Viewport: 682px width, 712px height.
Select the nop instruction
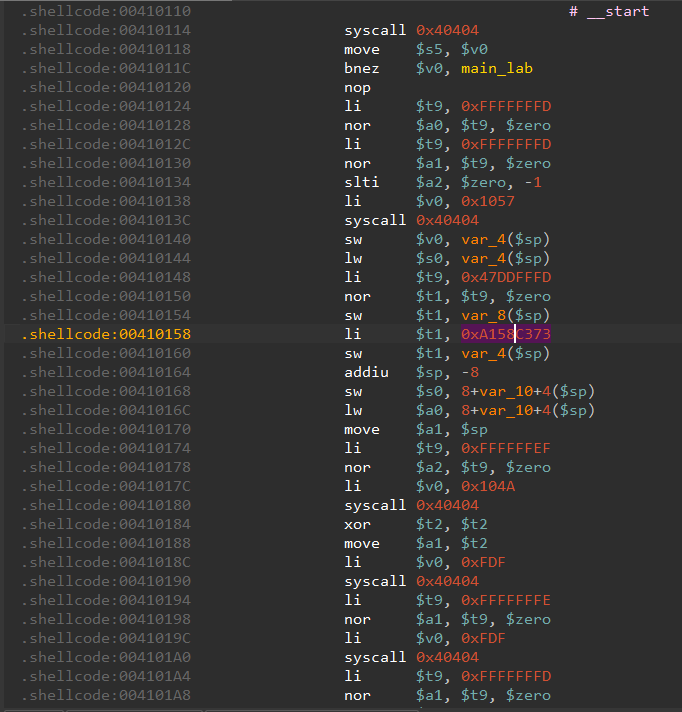pyautogui.click(x=357, y=87)
